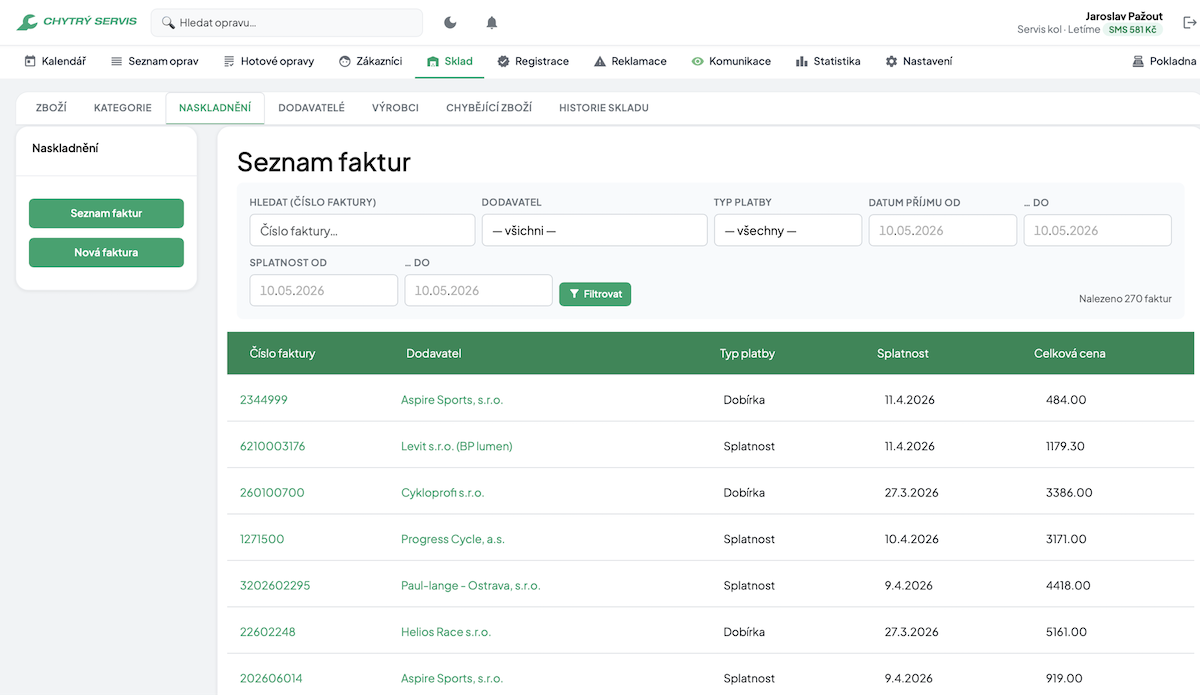Open Statistika section
The width and height of the screenshot is (1200, 695).
point(828,61)
